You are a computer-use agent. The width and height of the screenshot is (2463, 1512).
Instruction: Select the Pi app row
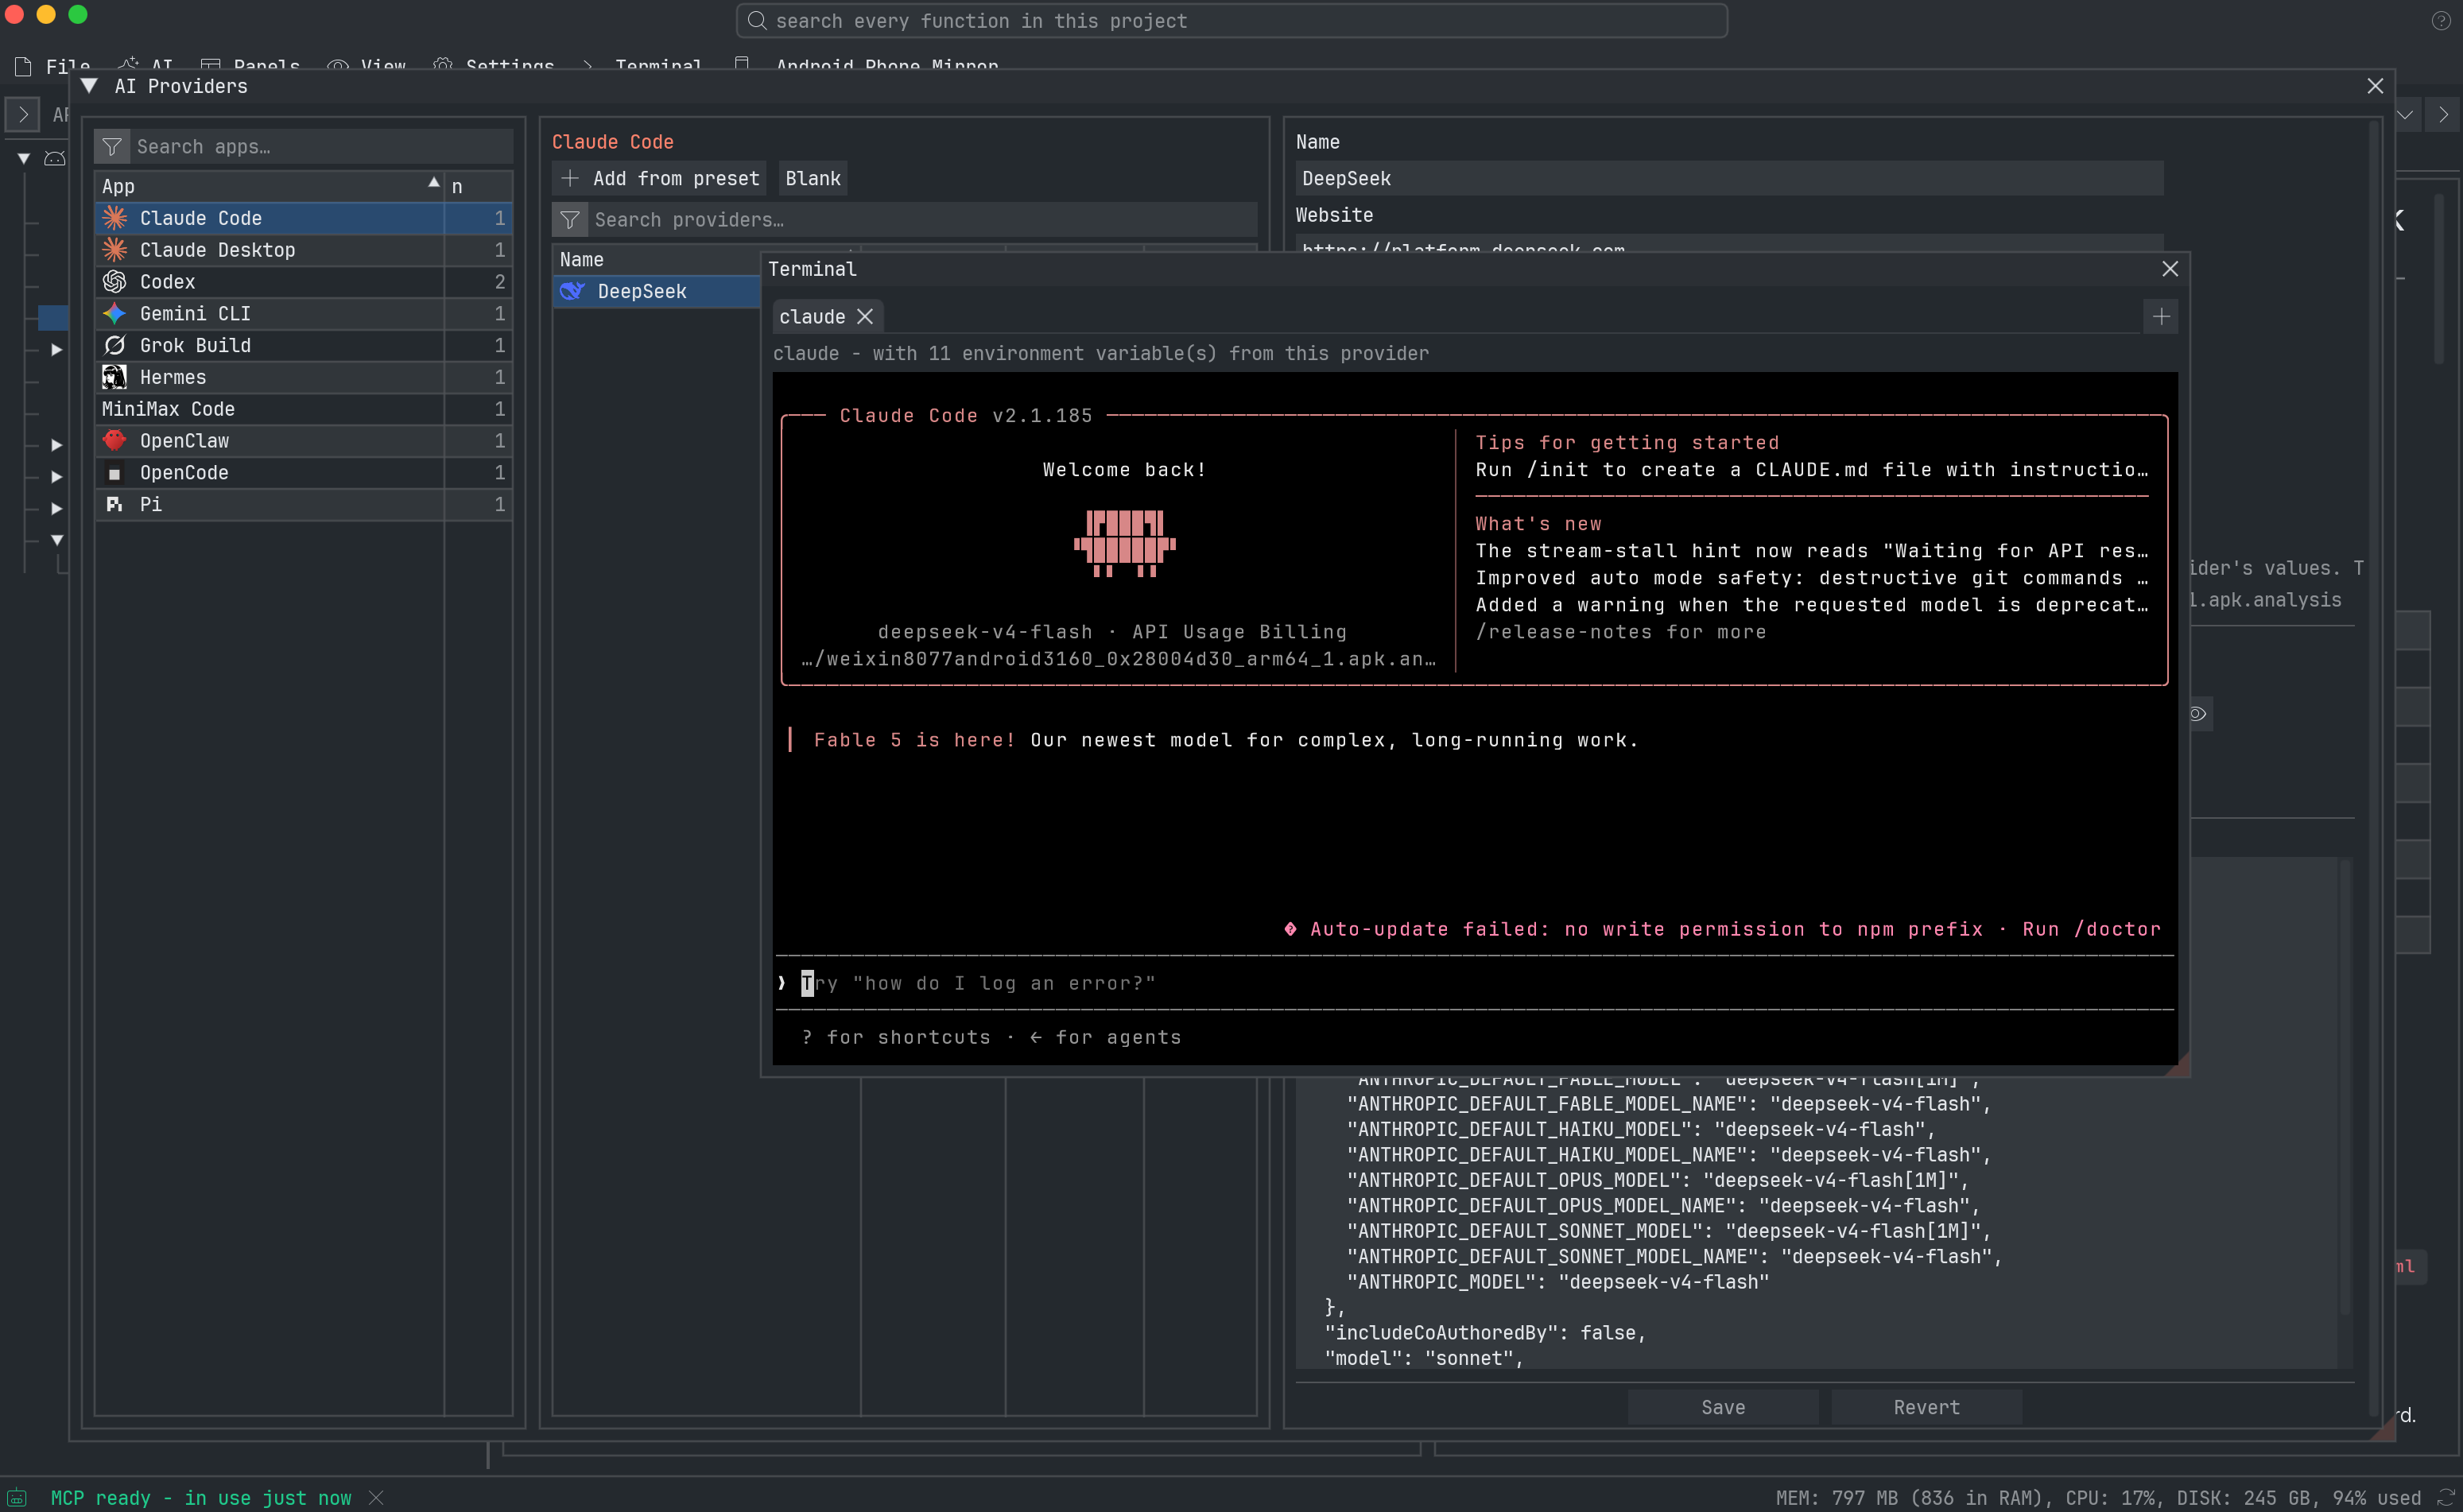coord(303,505)
